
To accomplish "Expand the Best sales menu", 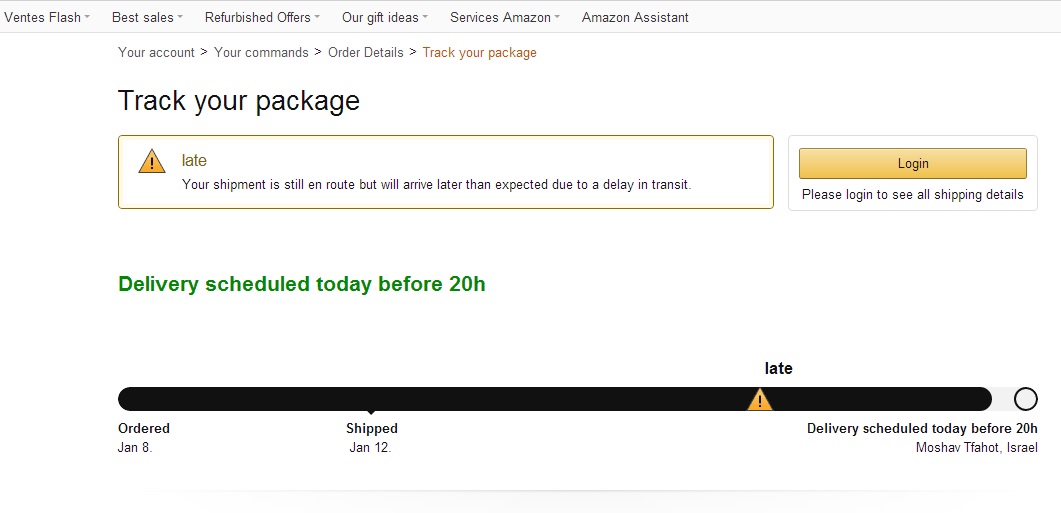I will click(147, 17).
